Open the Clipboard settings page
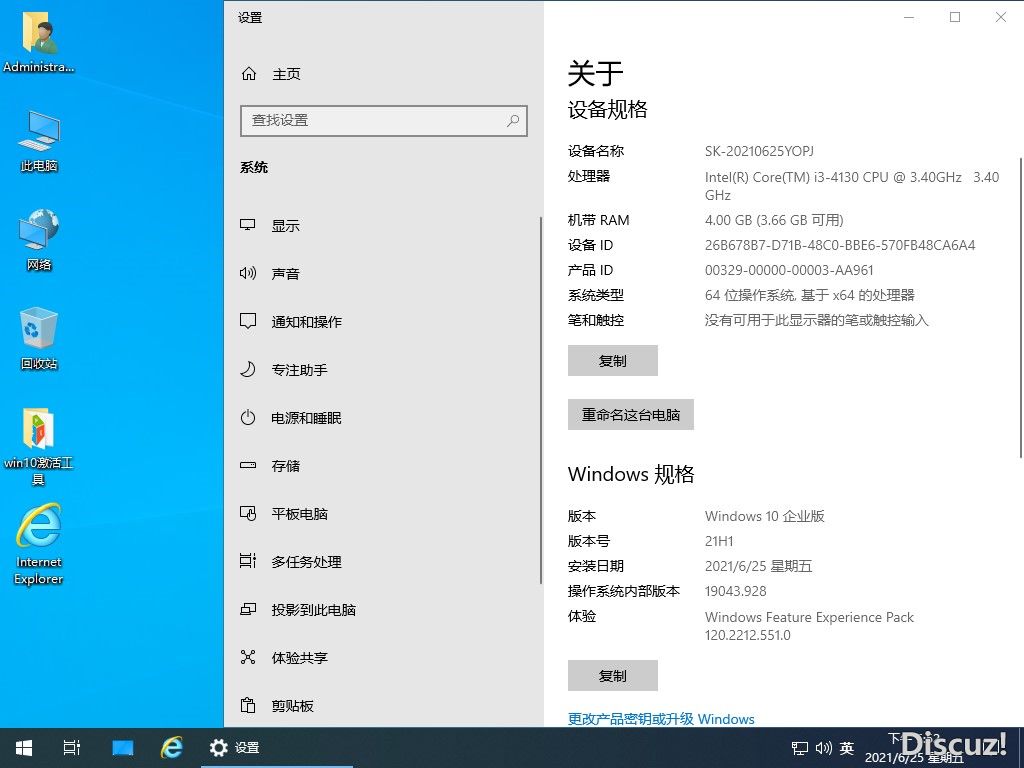The image size is (1024, 768). [x=292, y=706]
